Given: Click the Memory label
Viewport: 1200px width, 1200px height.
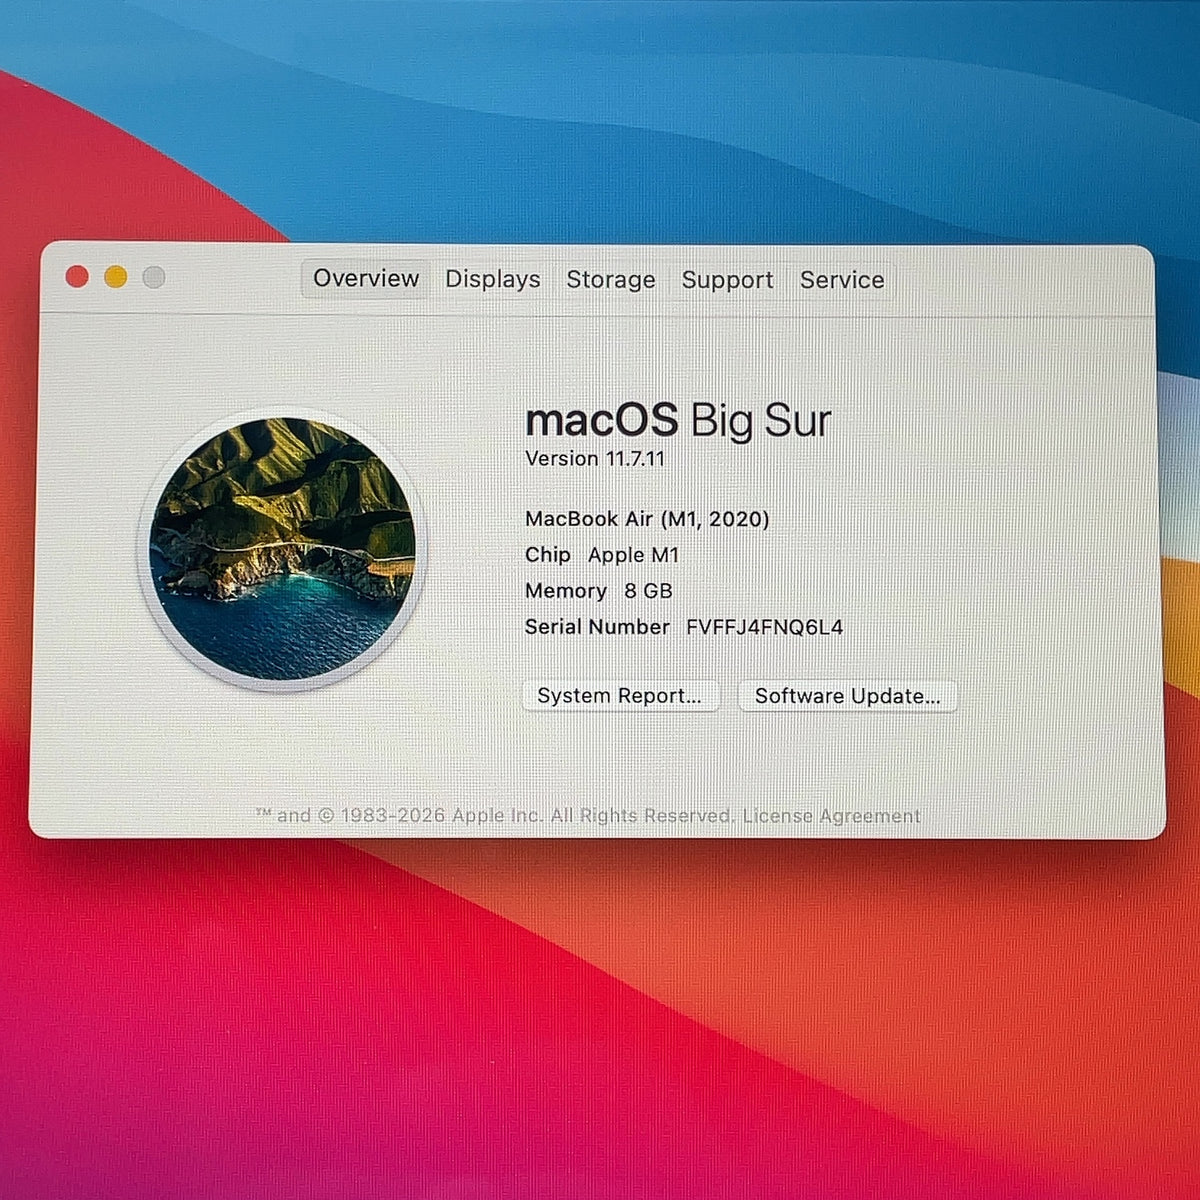Looking at the screenshot, I should click(566, 591).
